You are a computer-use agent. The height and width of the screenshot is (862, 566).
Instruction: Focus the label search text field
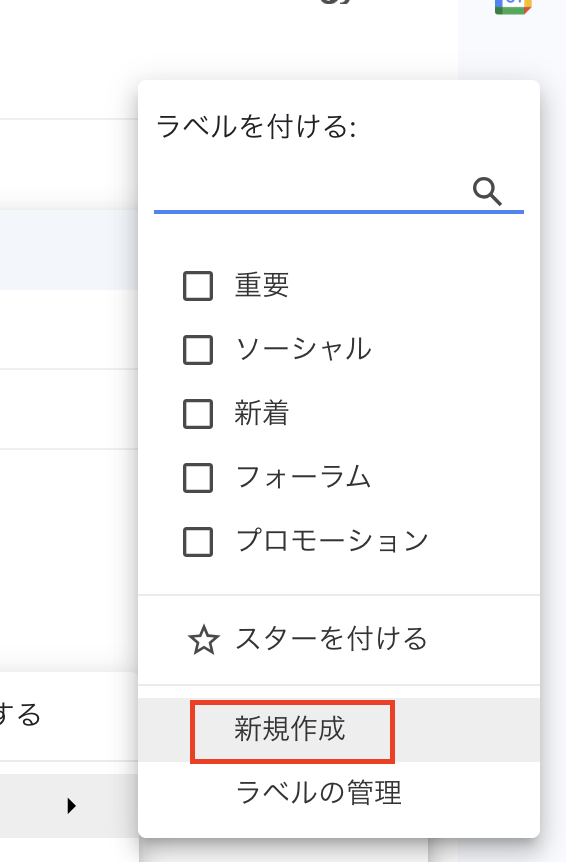point(312,192)
